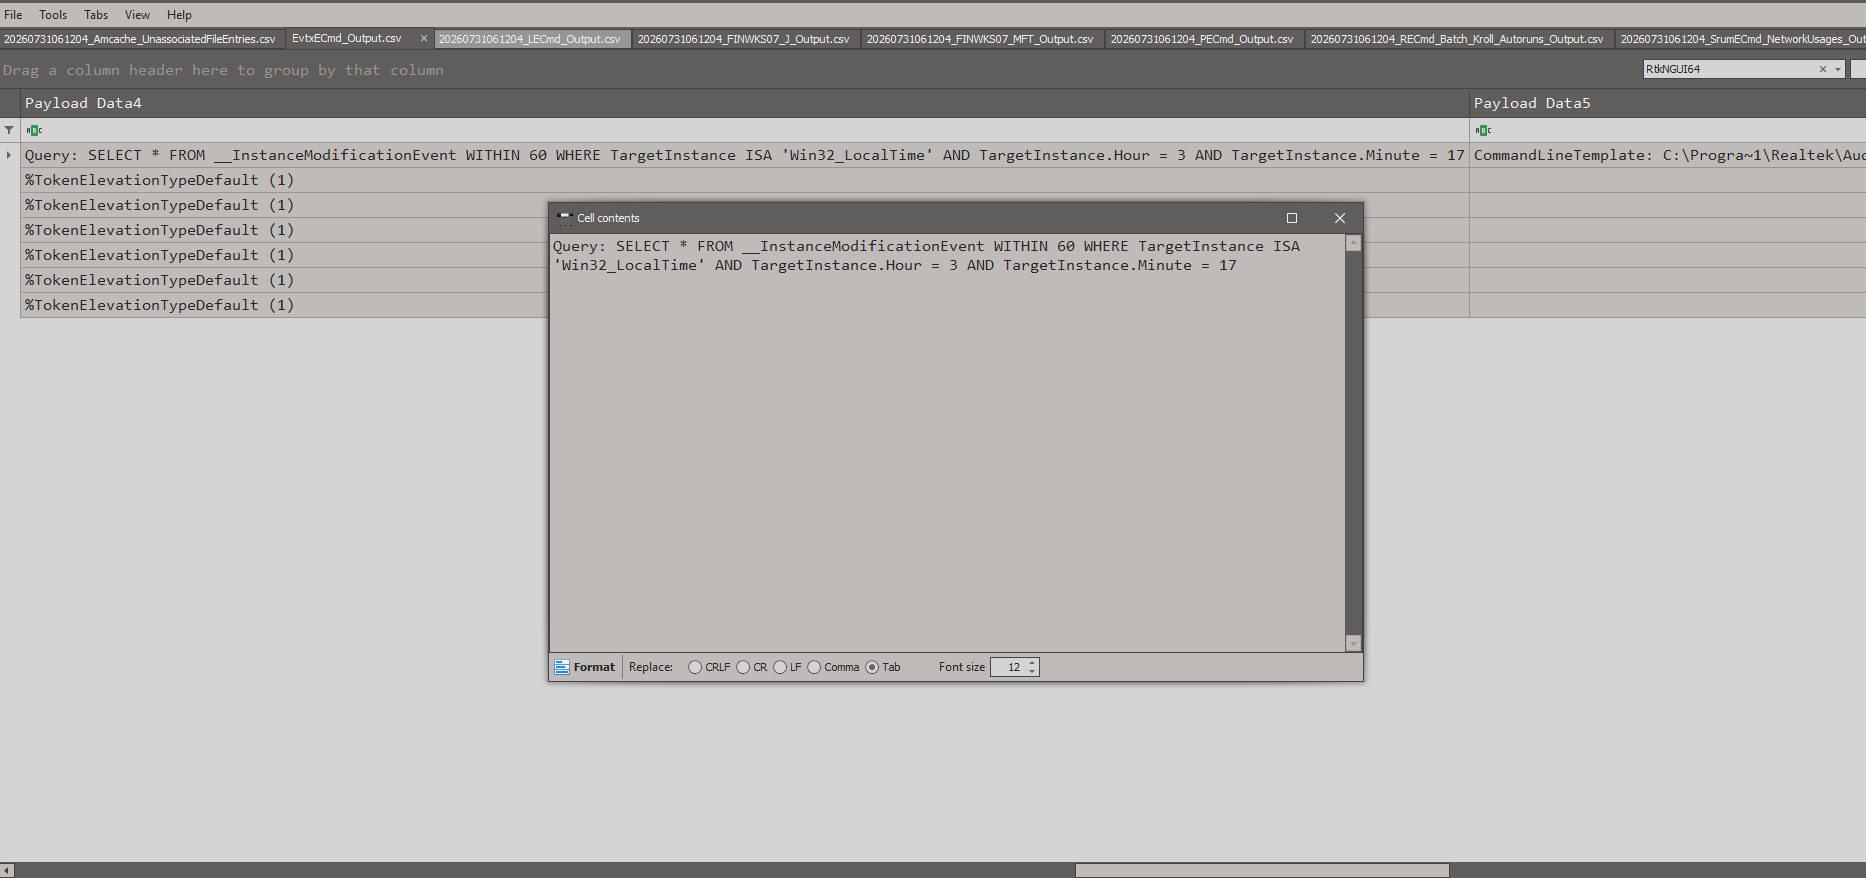Open the File menu
Viewport: 1866px width, 878px height.
pos(13,15)
